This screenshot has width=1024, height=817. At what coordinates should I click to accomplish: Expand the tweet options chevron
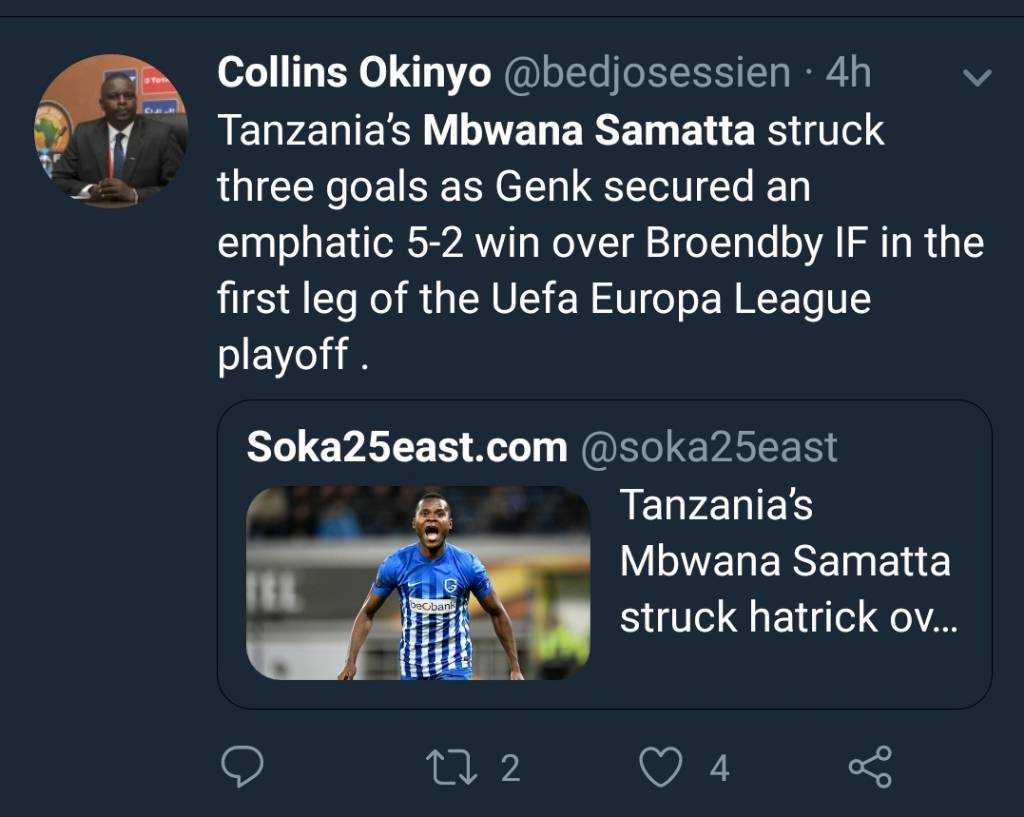pos(978,78)
